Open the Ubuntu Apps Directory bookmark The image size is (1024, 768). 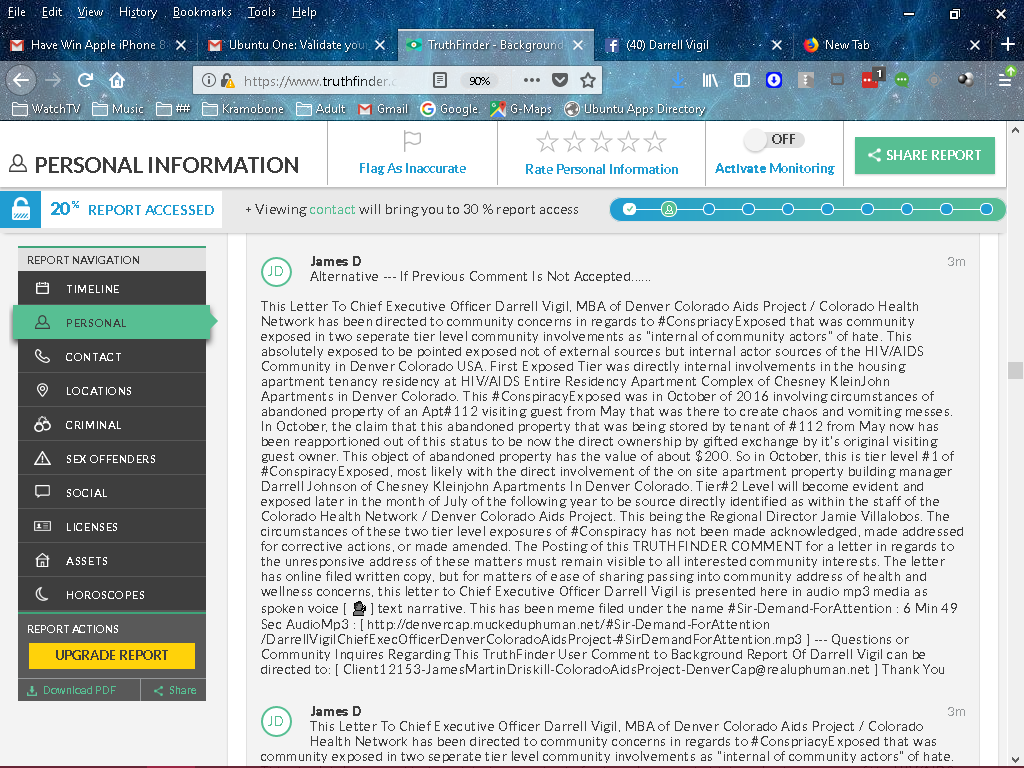point(635,109)
